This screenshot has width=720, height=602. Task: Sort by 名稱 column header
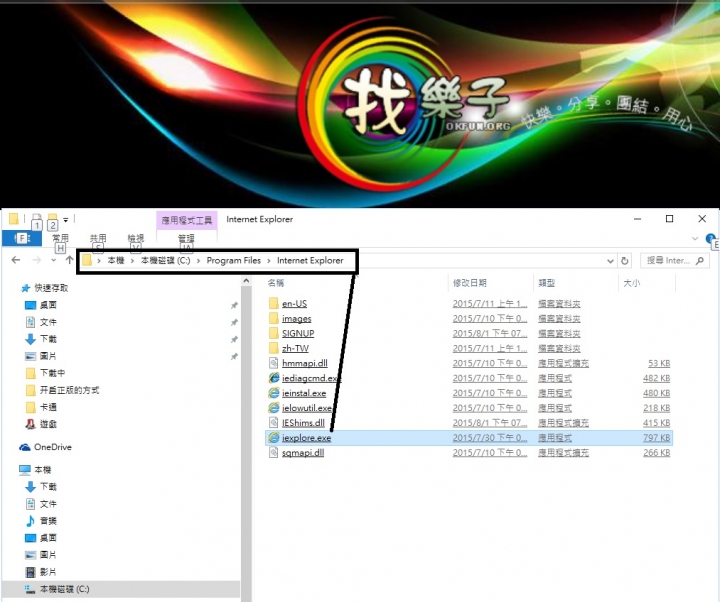276,283
